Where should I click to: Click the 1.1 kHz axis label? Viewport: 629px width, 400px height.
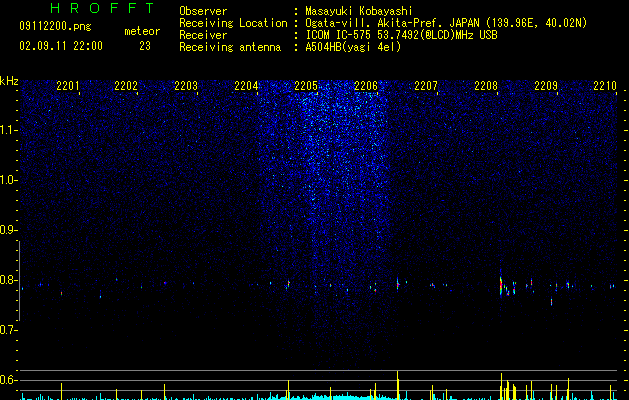click(x=8, y=130)
